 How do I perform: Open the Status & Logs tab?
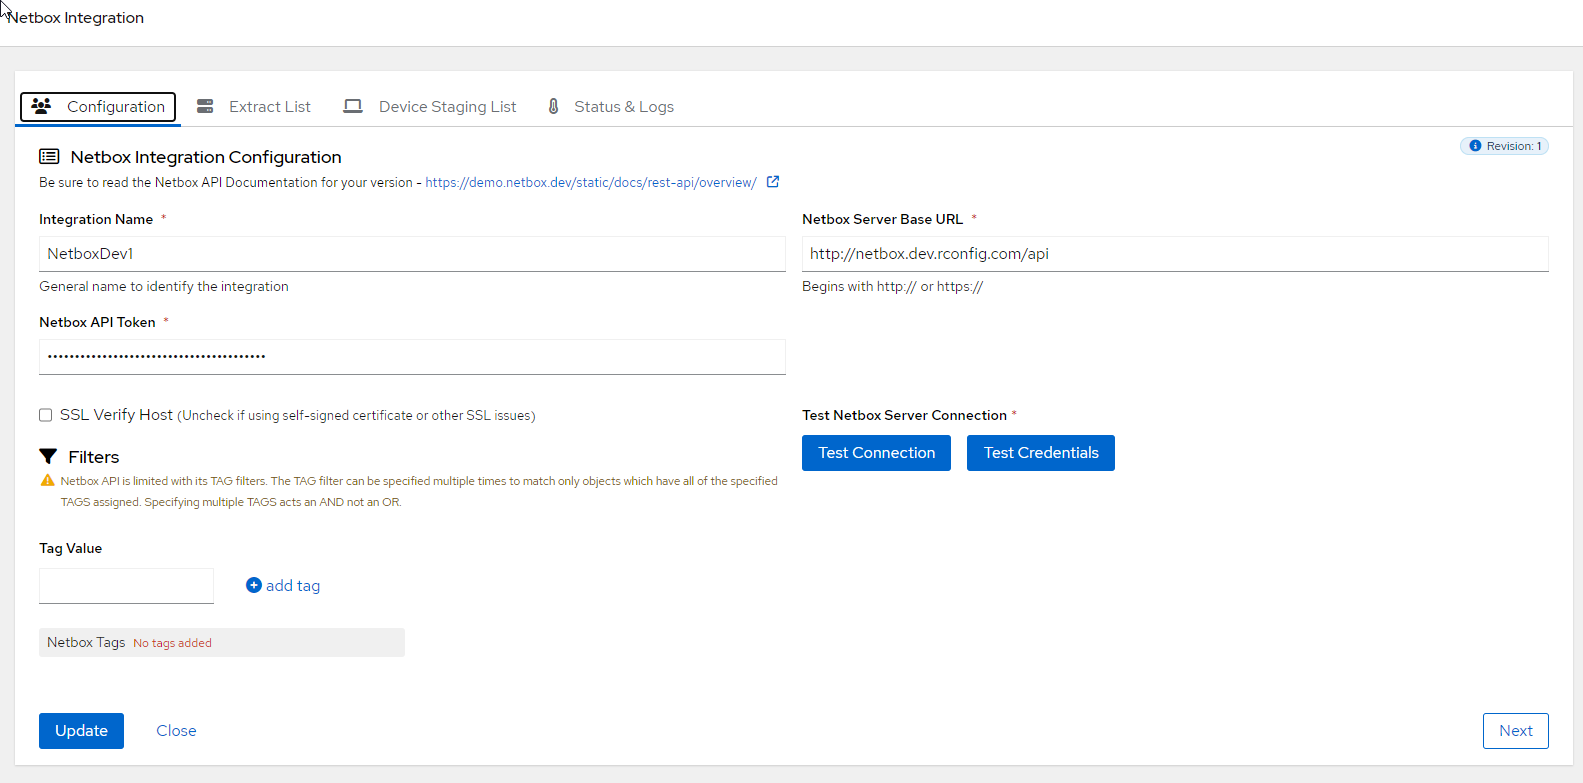611,107
